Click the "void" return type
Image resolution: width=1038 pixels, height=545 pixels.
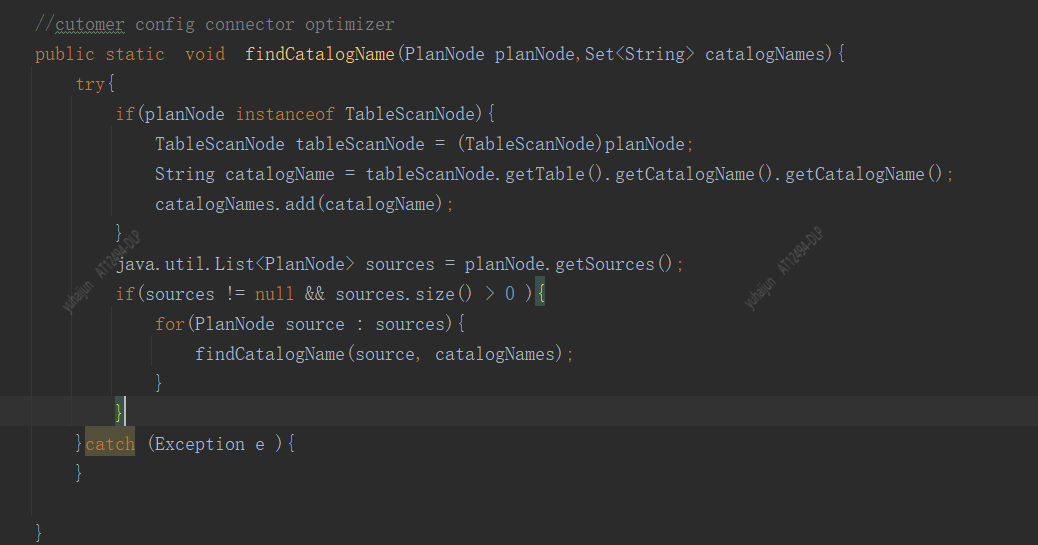205,54
